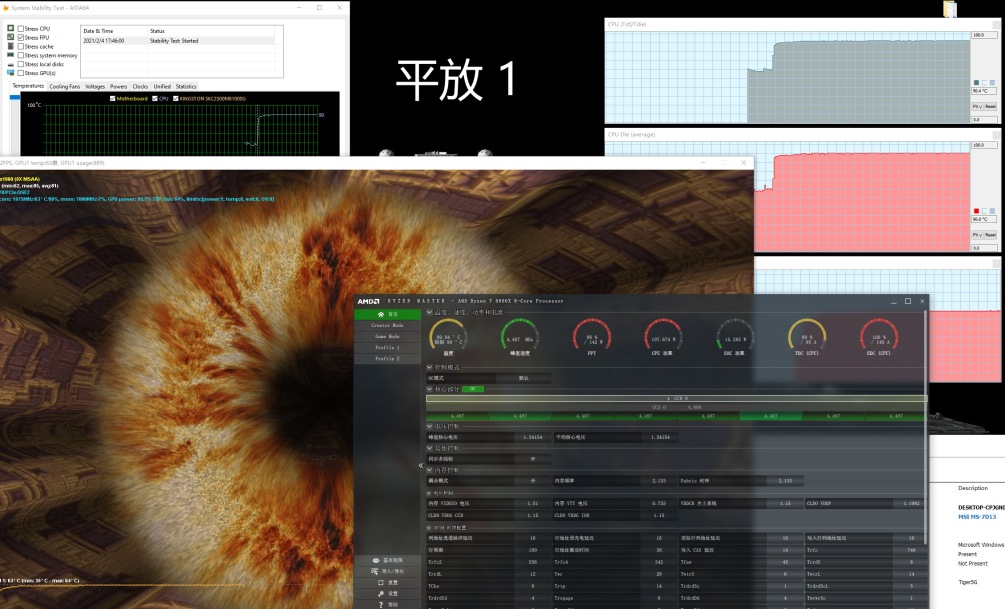This screenshot has width=1005, height=609.
Task: Open the Cooling Fans tab
Action: (65, 87)
